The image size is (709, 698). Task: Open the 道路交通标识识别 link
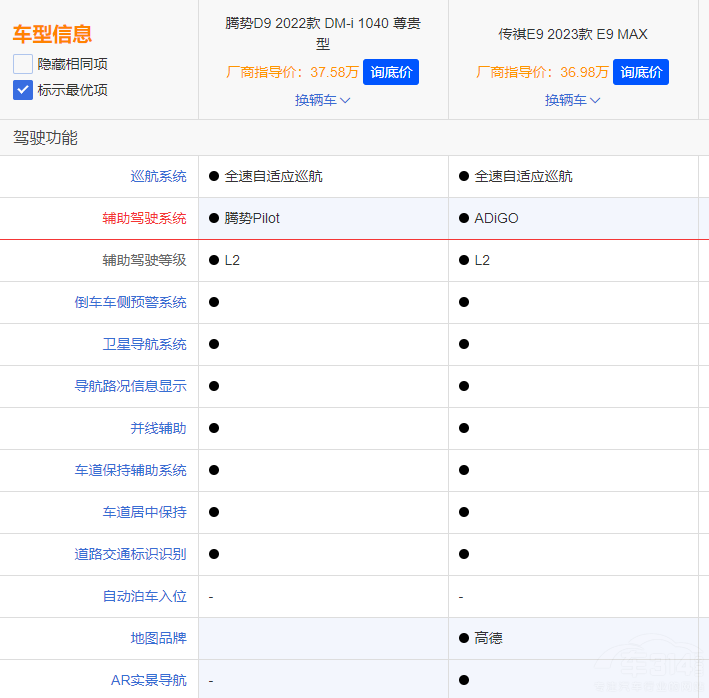tap(130, 554)
